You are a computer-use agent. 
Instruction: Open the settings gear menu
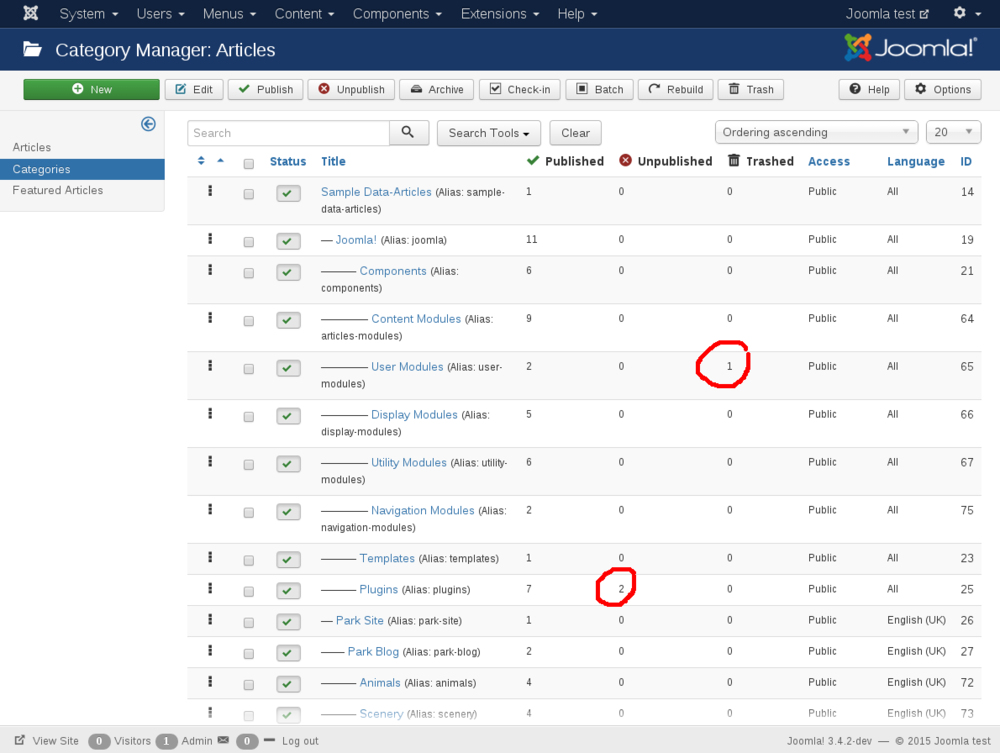(965, 14)
